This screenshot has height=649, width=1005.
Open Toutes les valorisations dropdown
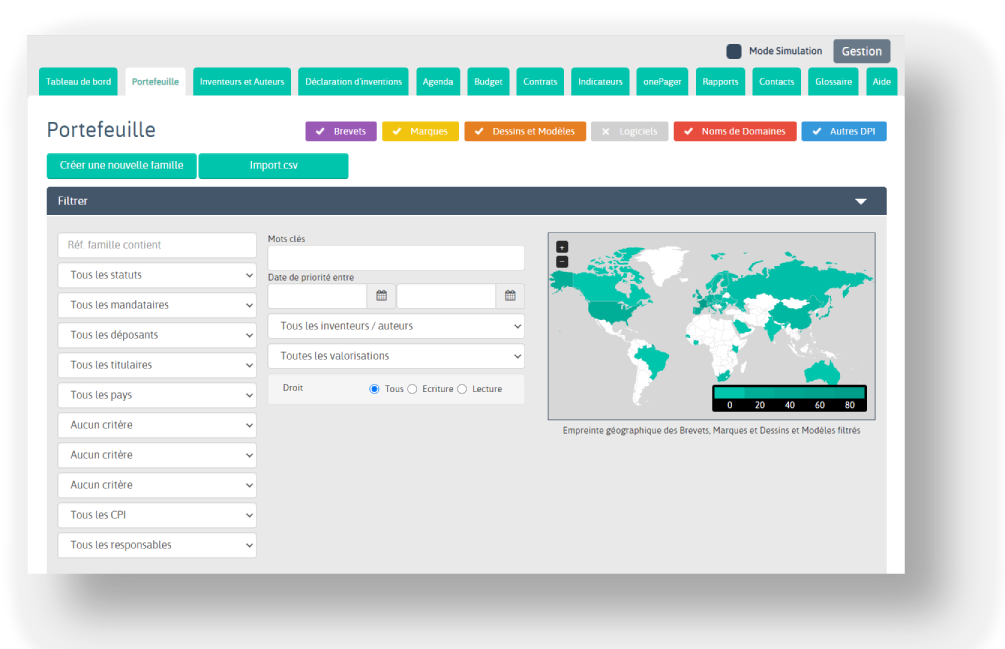click(x=396, y=356)
